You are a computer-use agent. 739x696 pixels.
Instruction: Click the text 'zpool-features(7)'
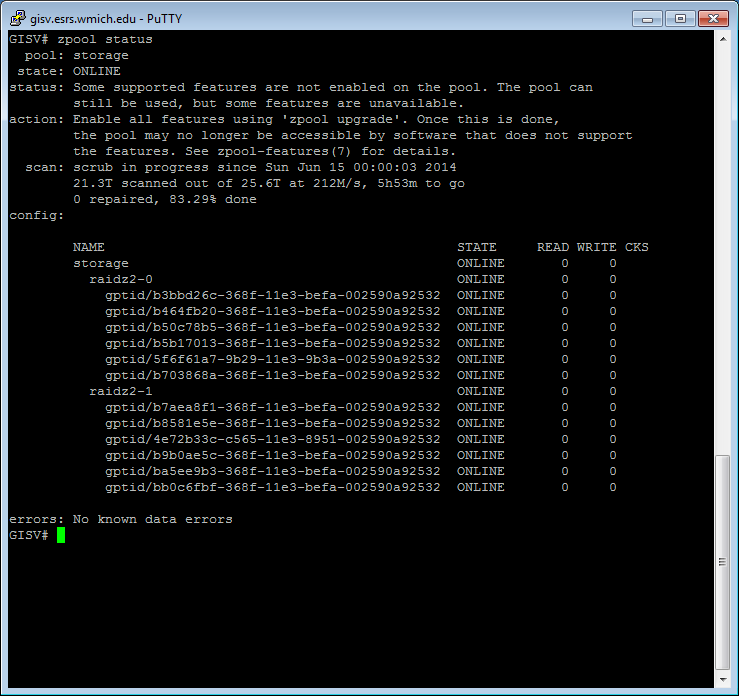pos(284,152)
